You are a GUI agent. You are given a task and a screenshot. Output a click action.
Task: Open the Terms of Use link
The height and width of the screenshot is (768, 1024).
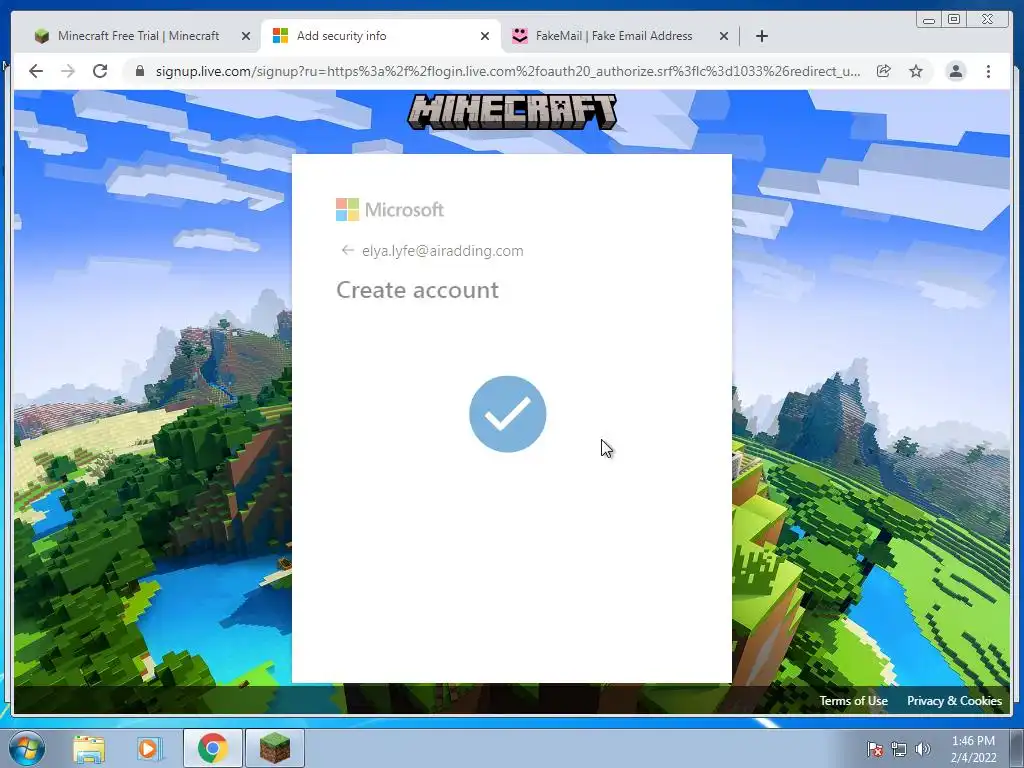click(x=854, y=701)
